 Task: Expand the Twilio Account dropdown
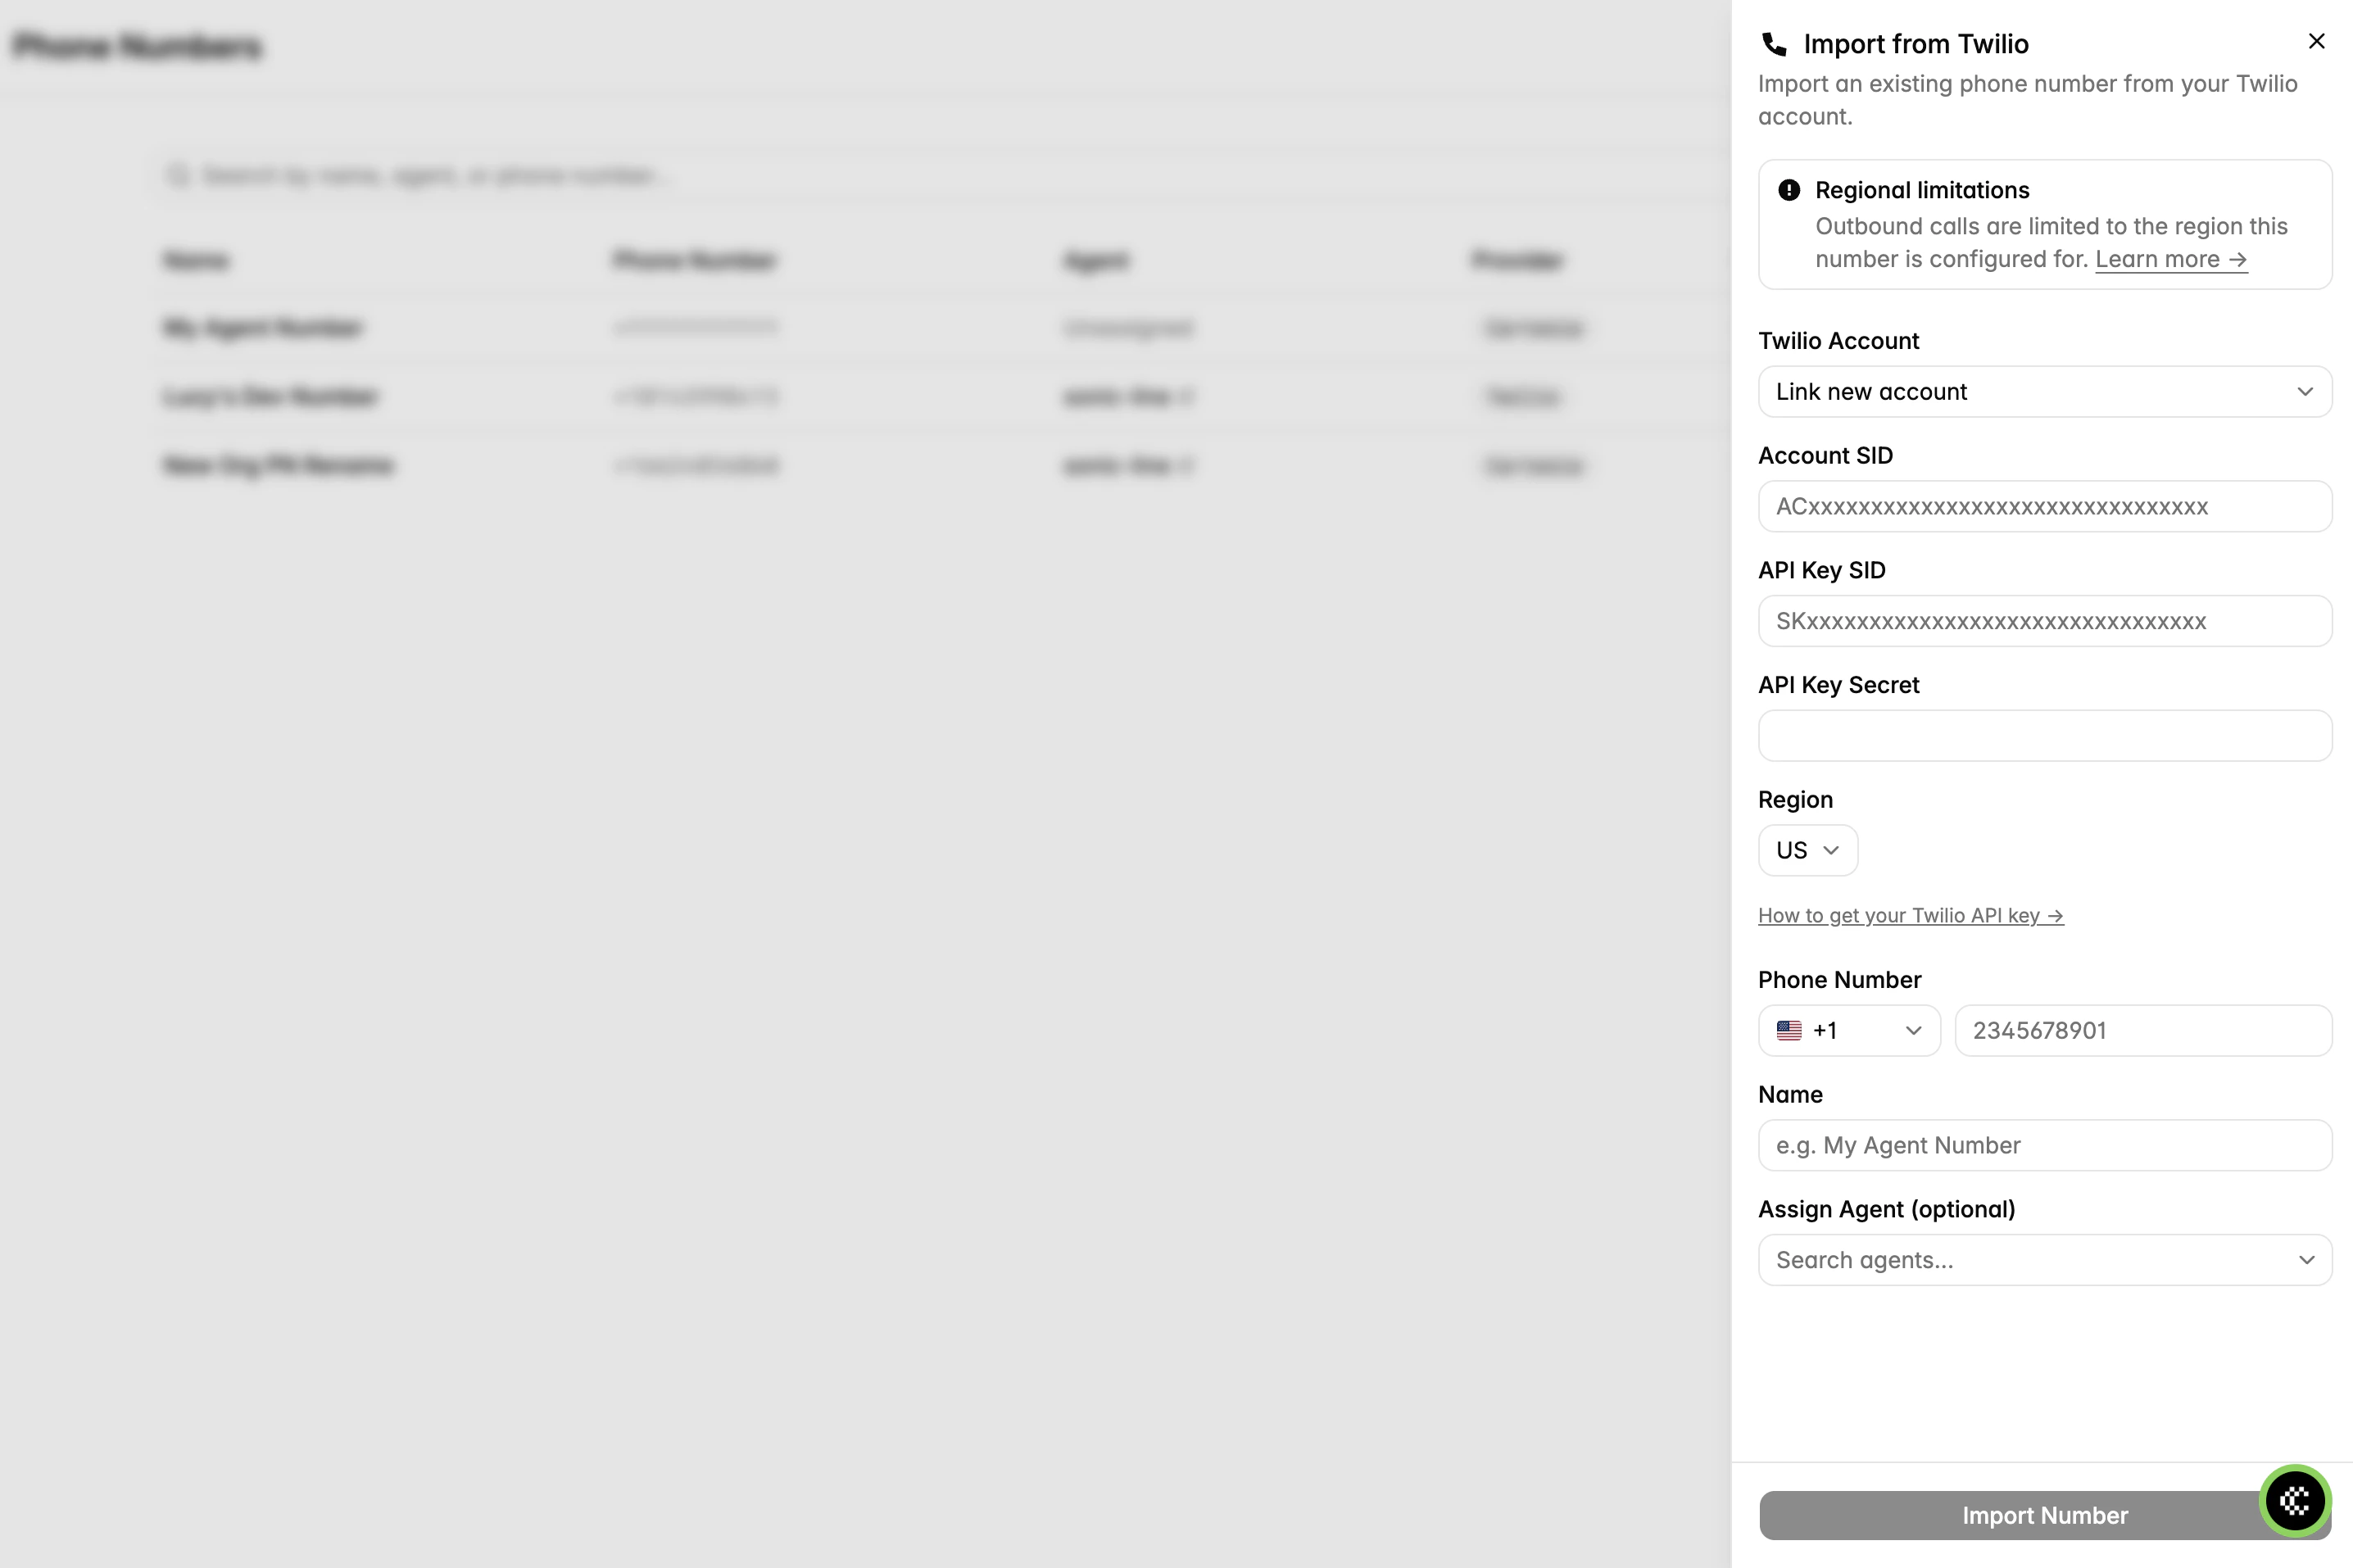(x=2045, y=392)
